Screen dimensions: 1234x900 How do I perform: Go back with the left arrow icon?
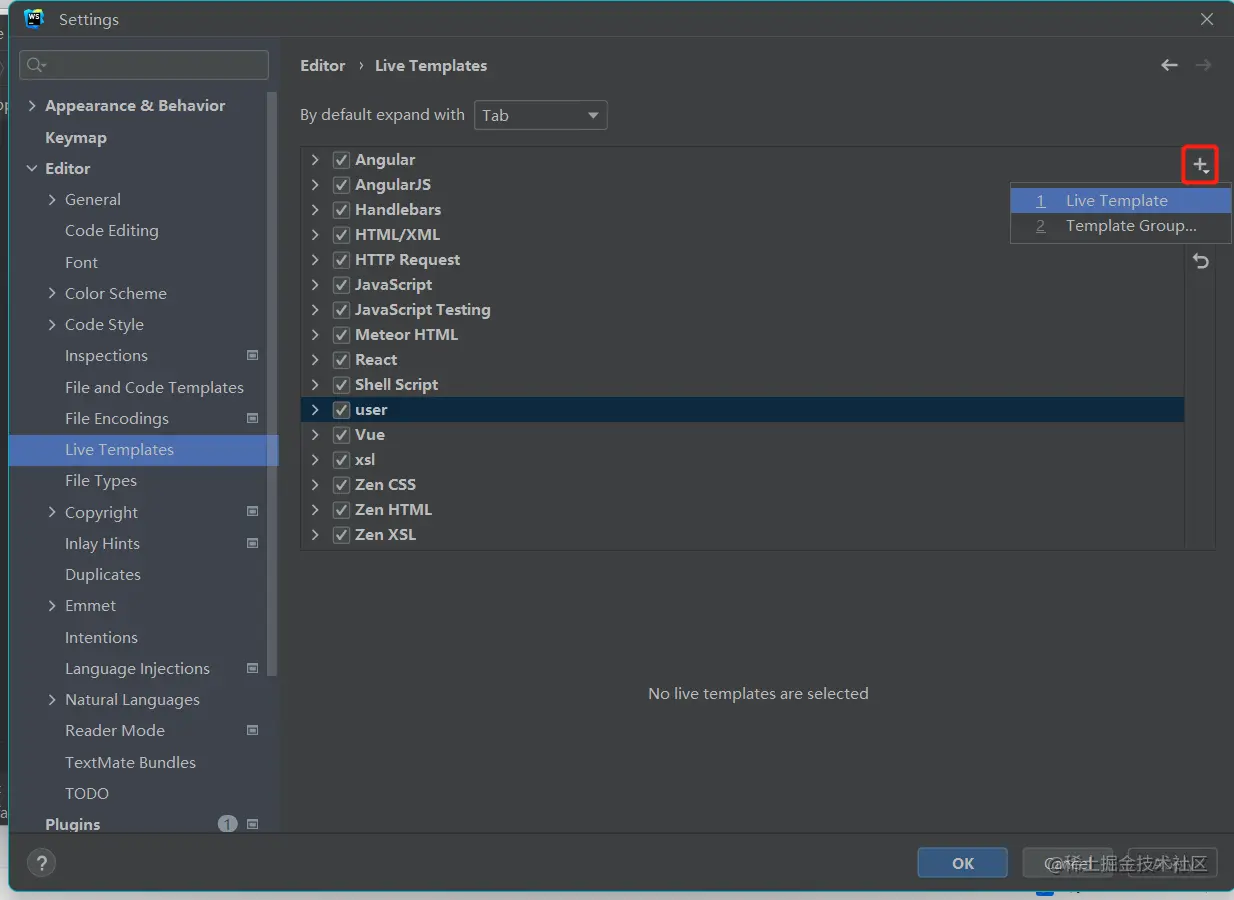(x=1169, y=65)
